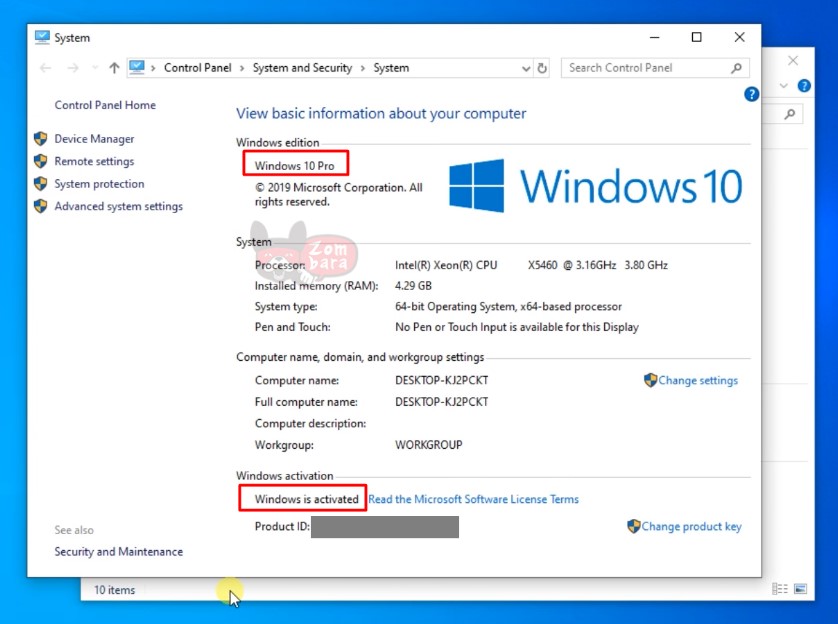
Task: Click the 4.29 GB installed memory value
Action: click(413, 286)
